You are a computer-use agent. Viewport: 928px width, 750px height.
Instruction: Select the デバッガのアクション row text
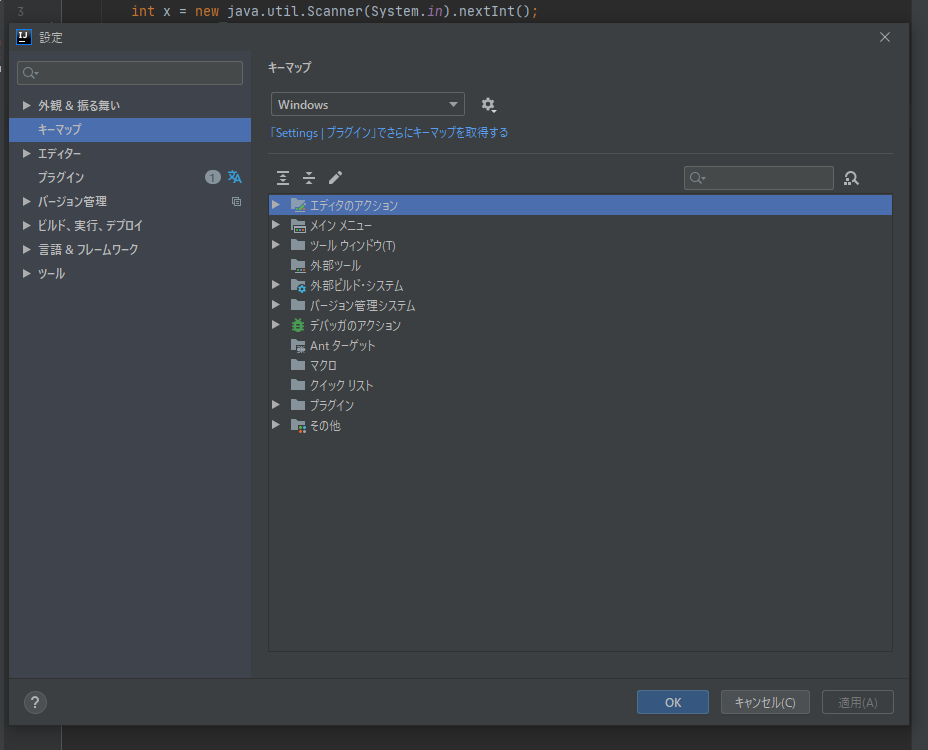tap(355, 326)
